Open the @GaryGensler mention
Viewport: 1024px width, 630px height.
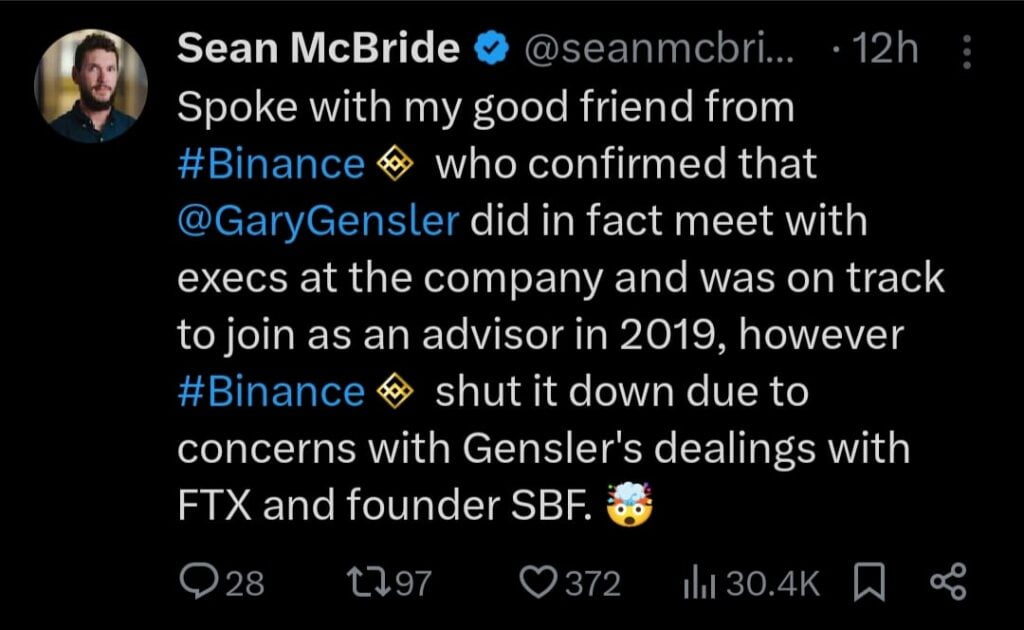click(x=318, y=221)
